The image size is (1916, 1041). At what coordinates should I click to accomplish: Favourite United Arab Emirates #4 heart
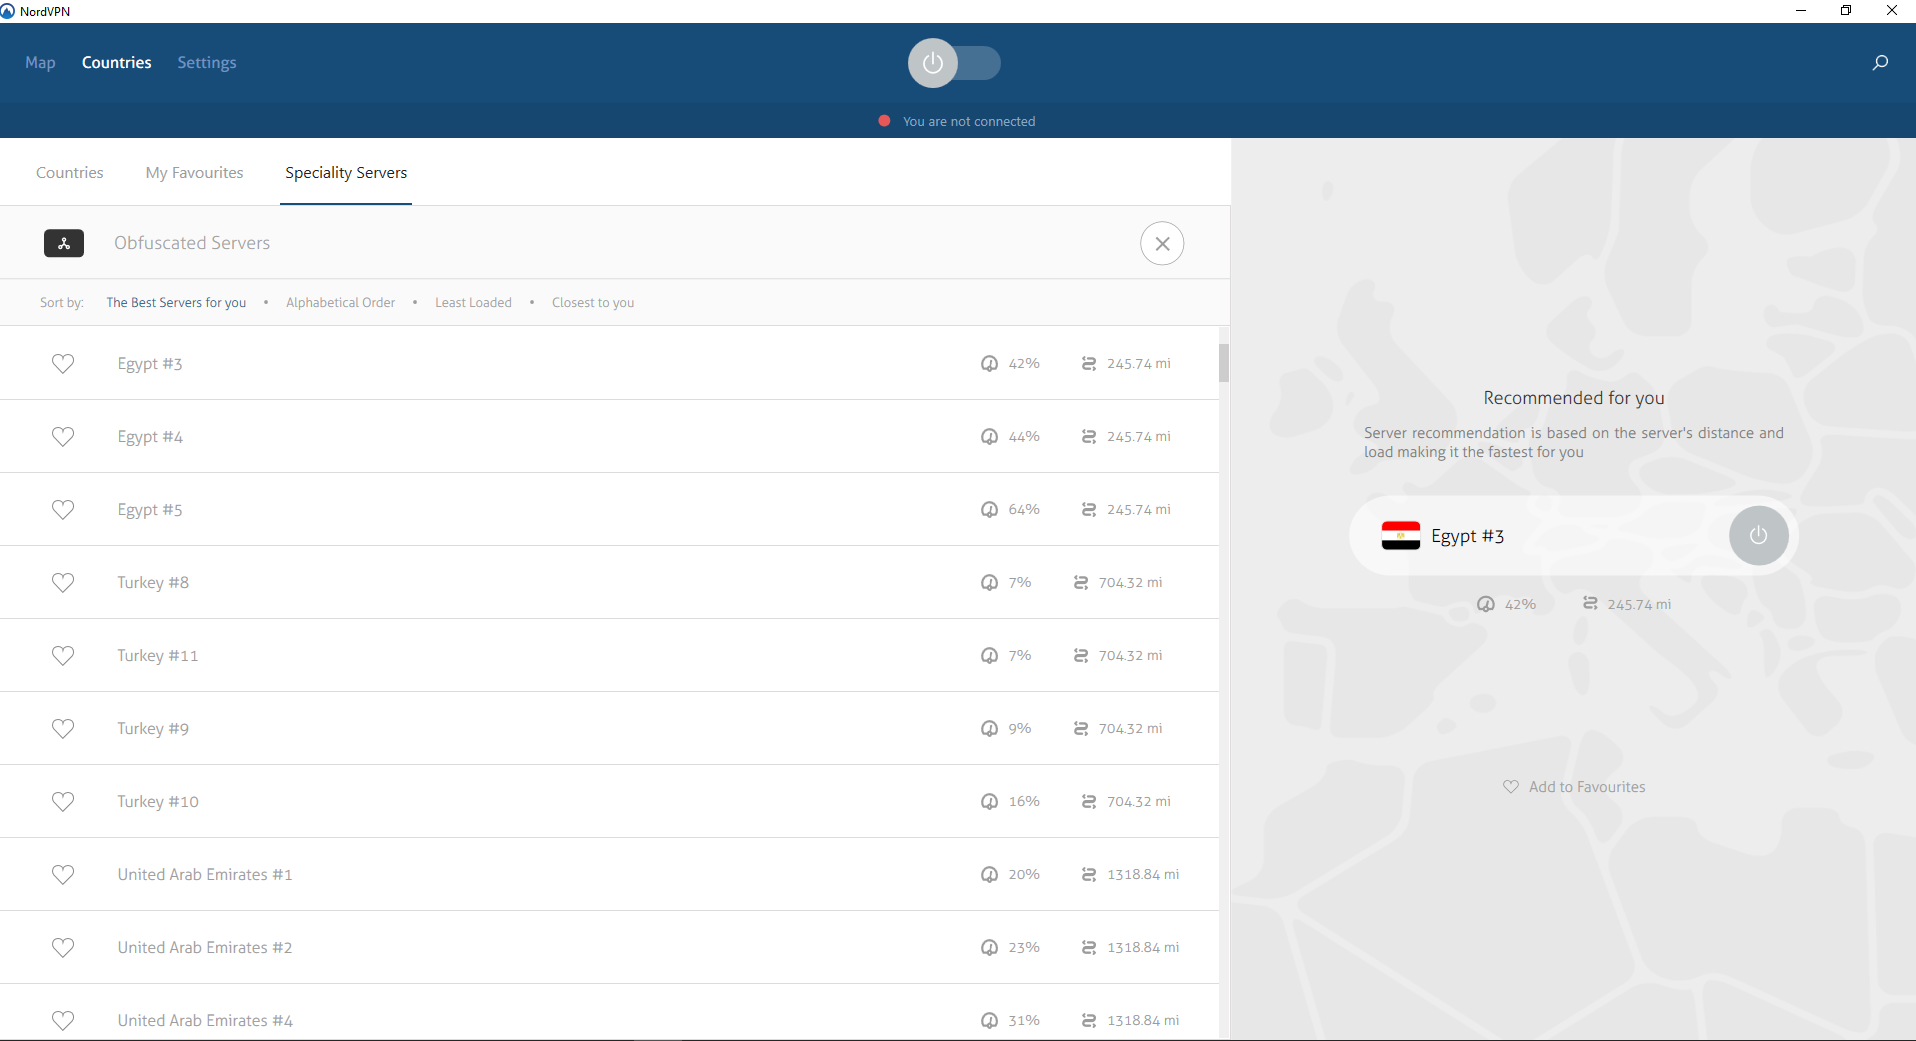click(63, 1021)
